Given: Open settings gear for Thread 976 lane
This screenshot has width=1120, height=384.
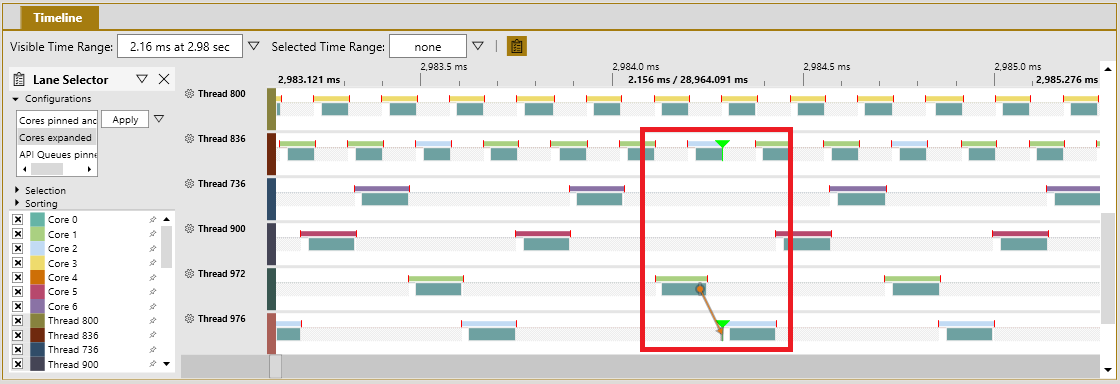Looking at the screenshot, I should point(189,318).
